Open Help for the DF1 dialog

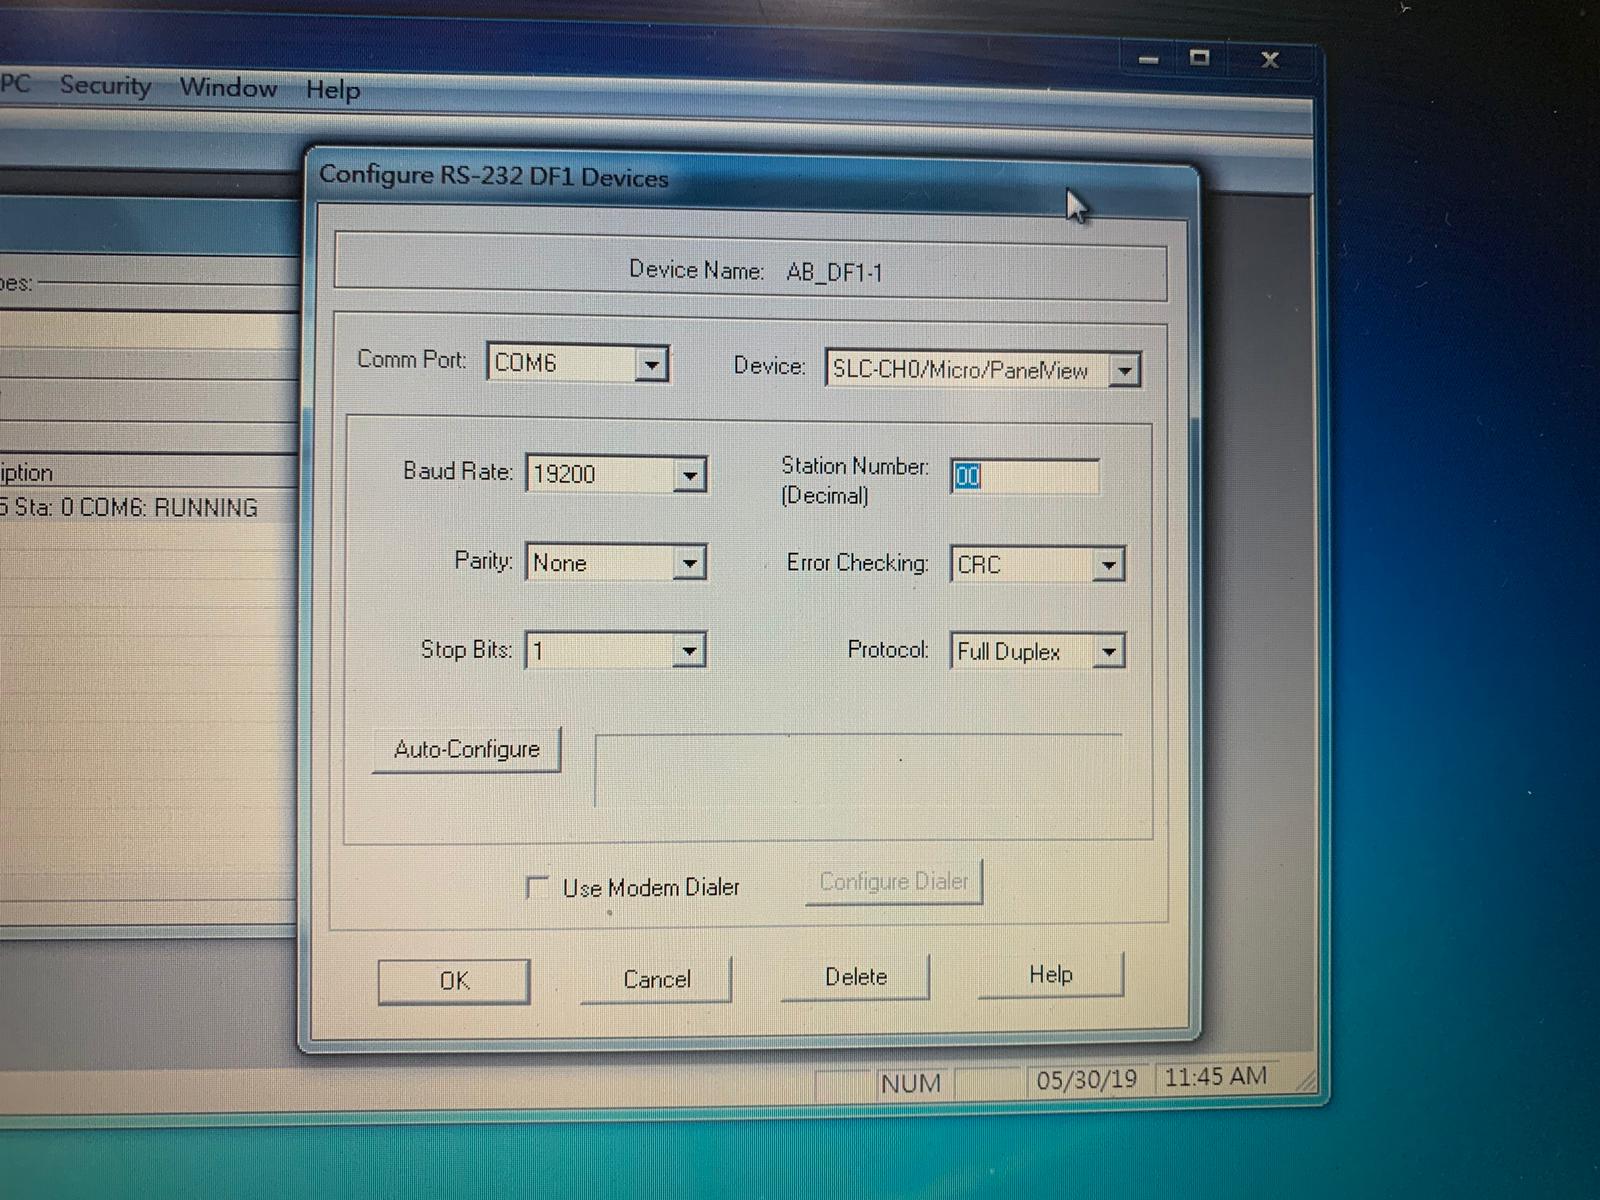pyautogui.click(x=1050, y=975)
